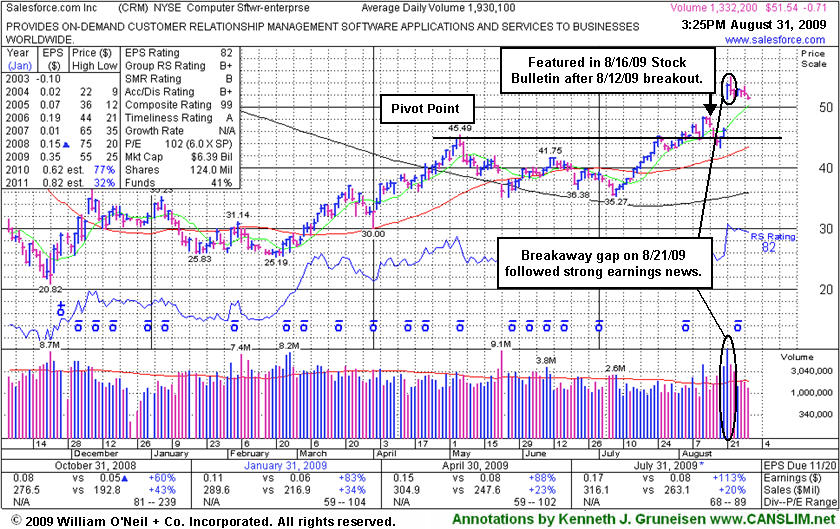Select the 30.00 price label
The width and height of the screenshot is (840, 529).
373,234
